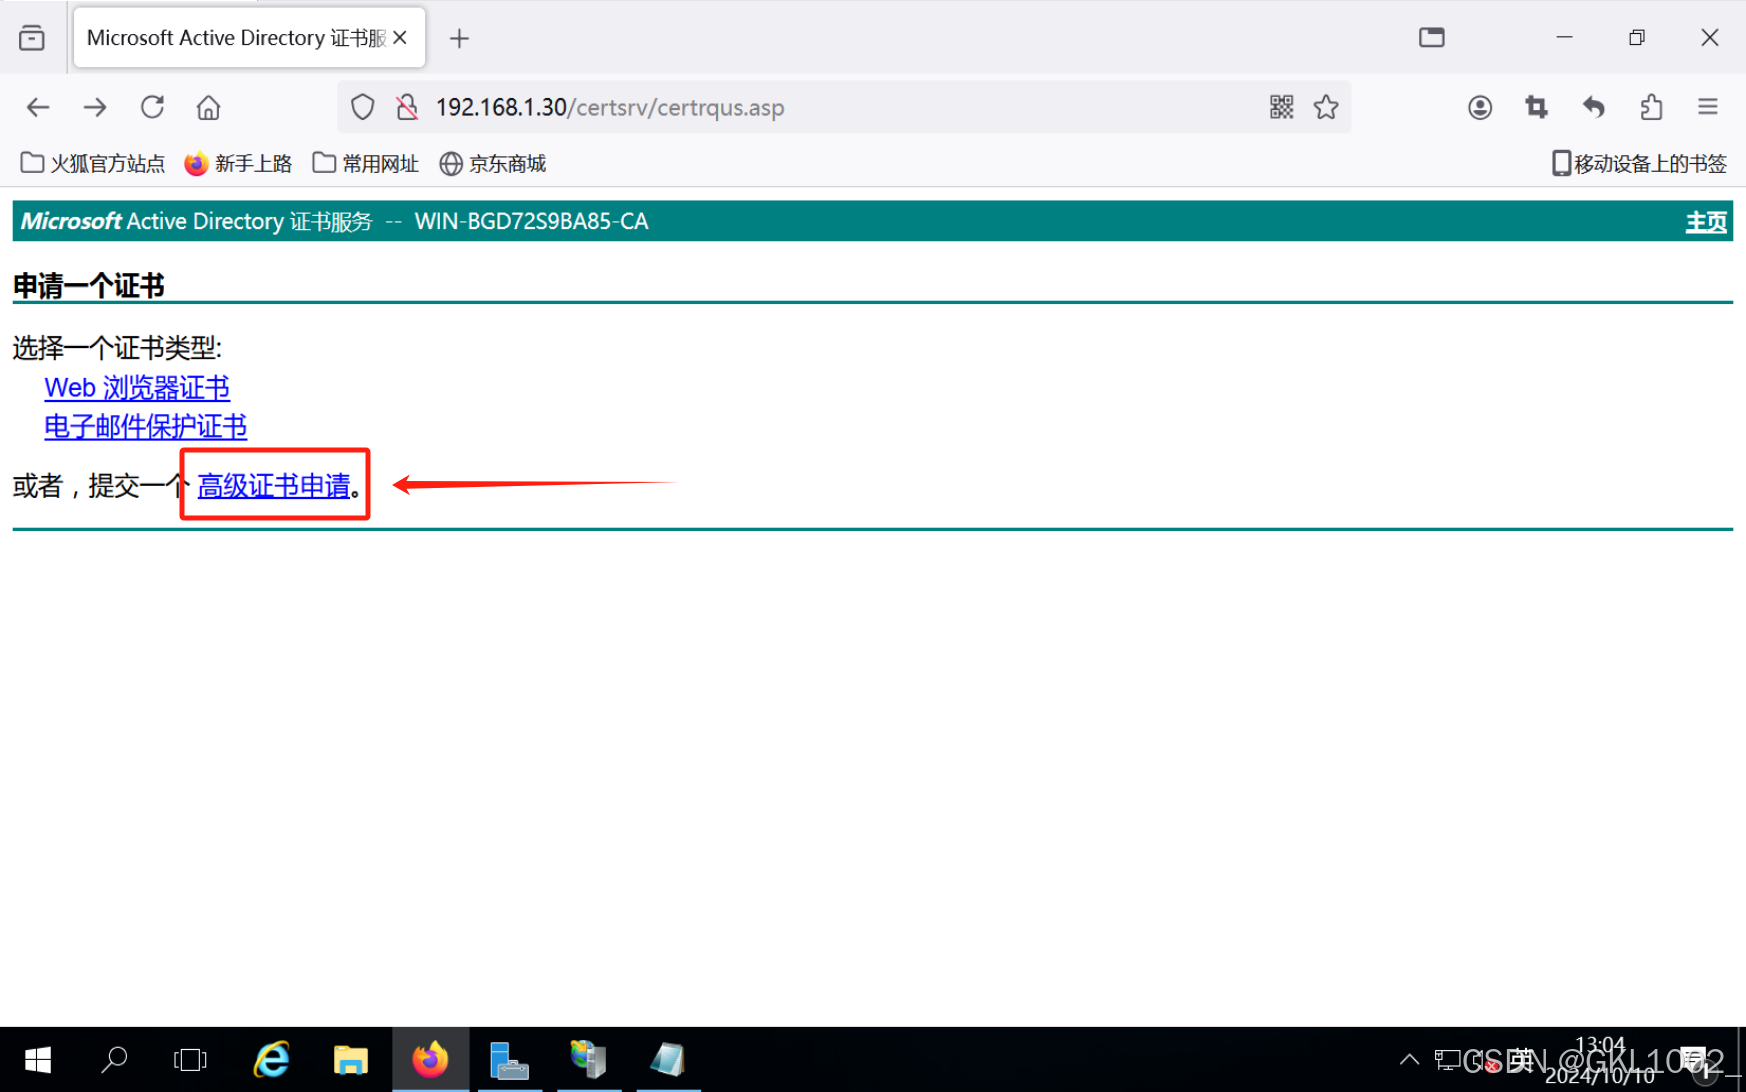Click the WIN-BGD72S9BA85-CA server name text
This screenshot has height=1092, width=1746.
531,222
